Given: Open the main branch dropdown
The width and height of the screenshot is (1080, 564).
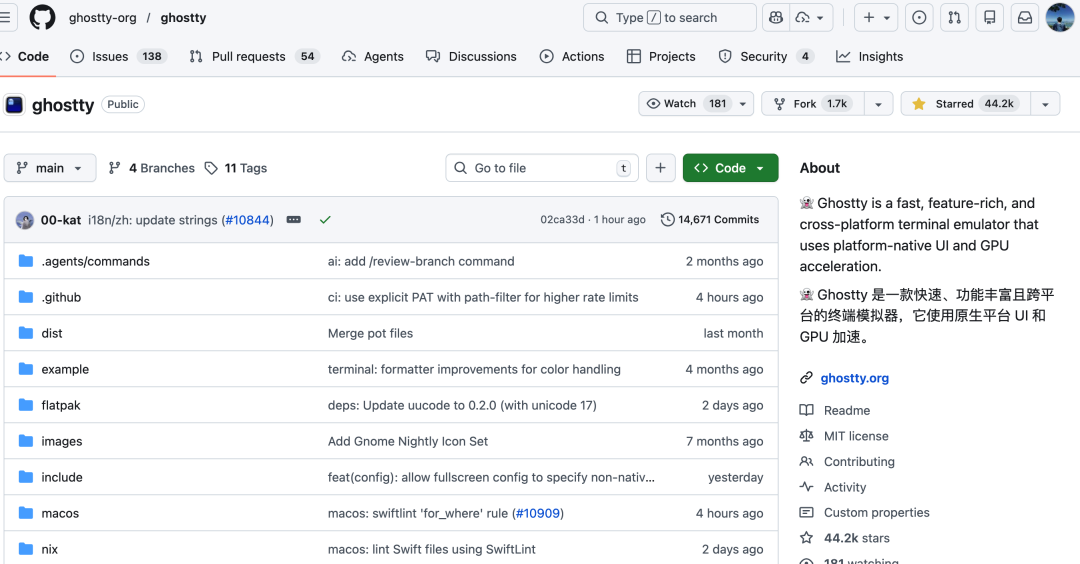Looking at the screenshot, I should (x=50, y=168).
